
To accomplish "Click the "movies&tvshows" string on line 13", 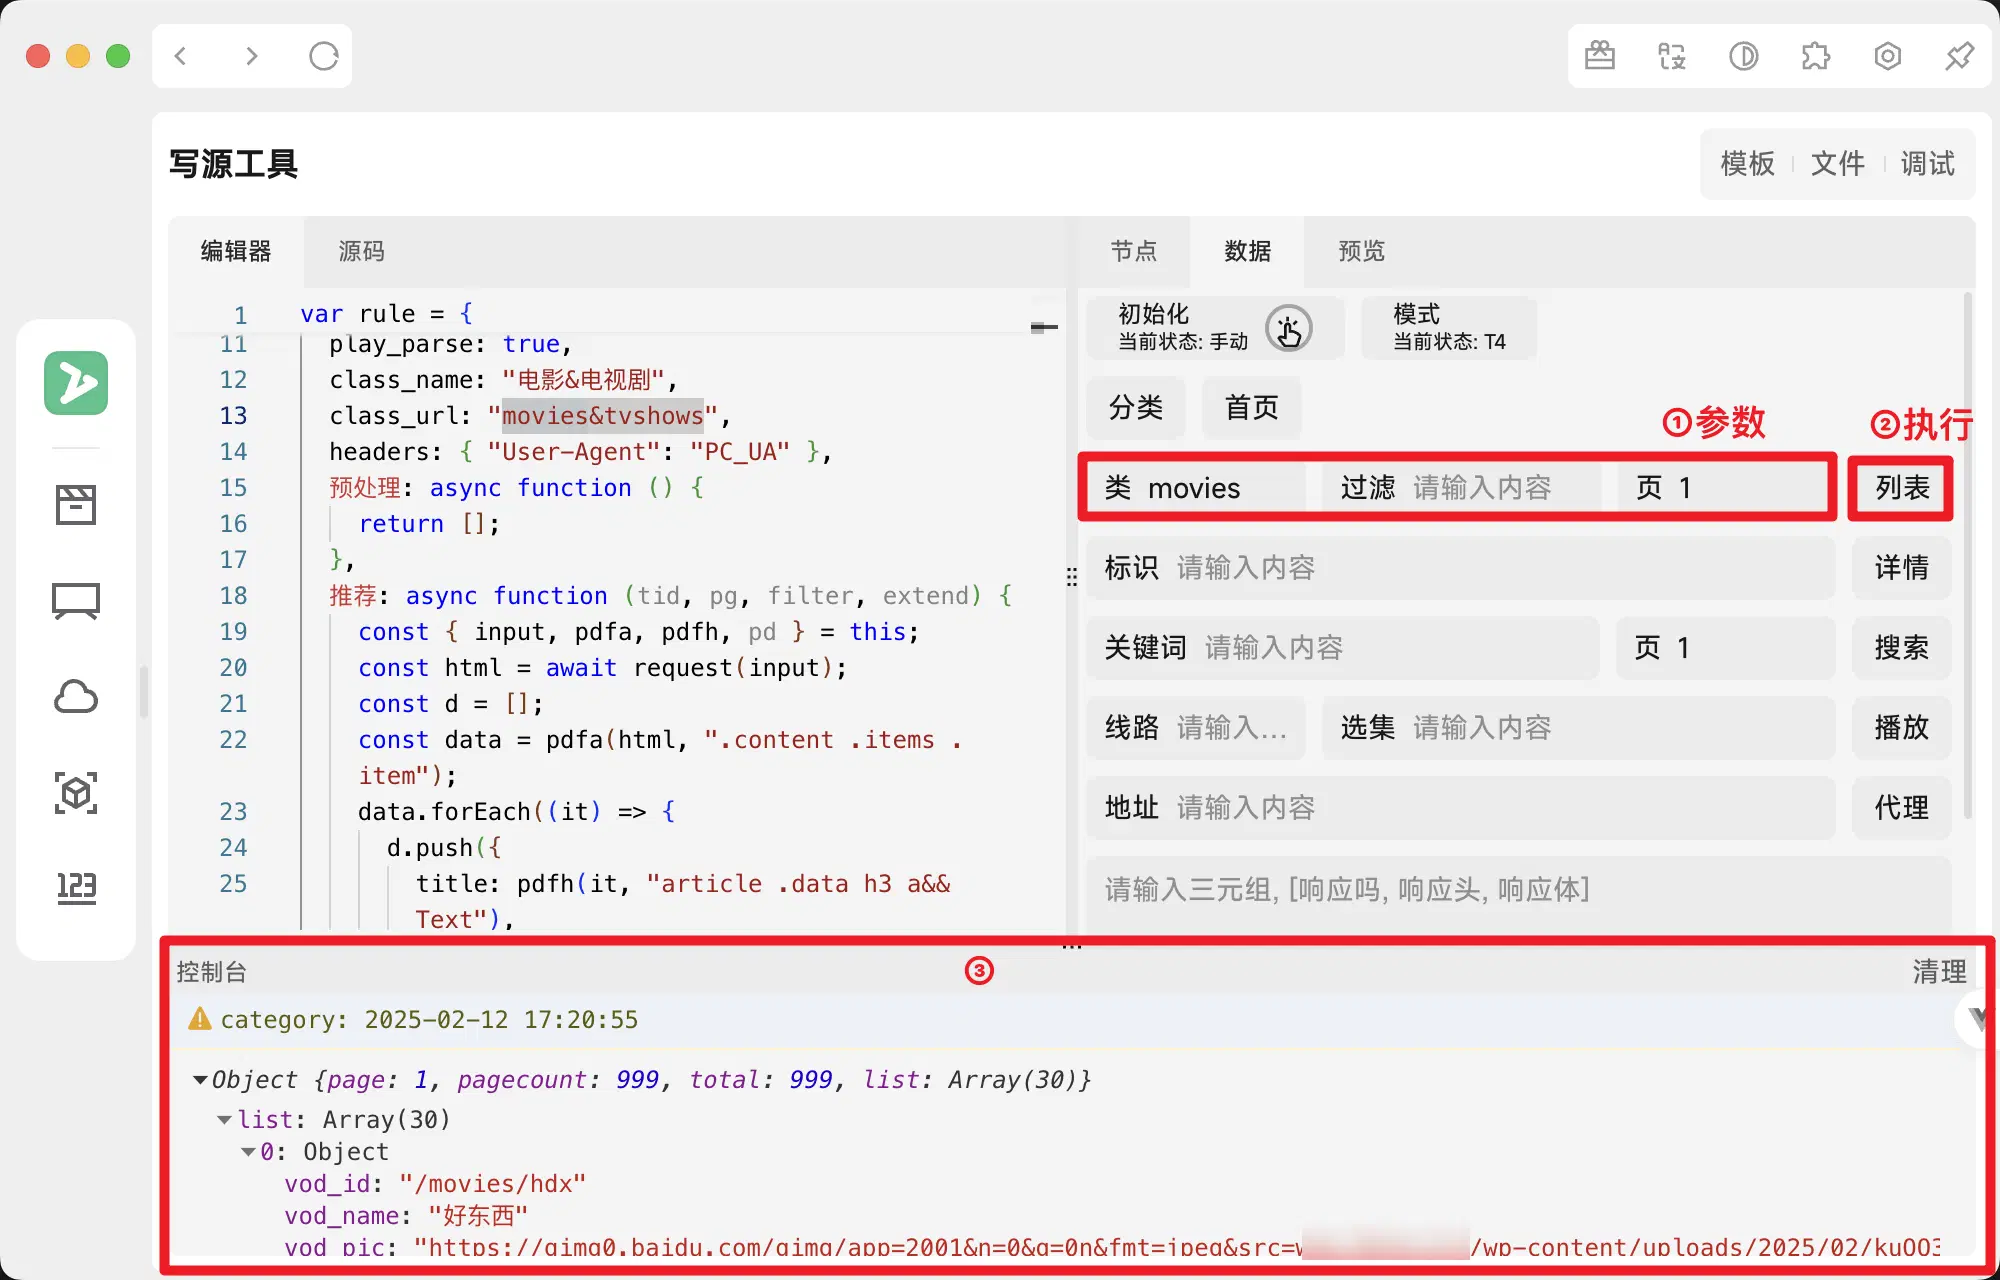I will tap(603, 416).
